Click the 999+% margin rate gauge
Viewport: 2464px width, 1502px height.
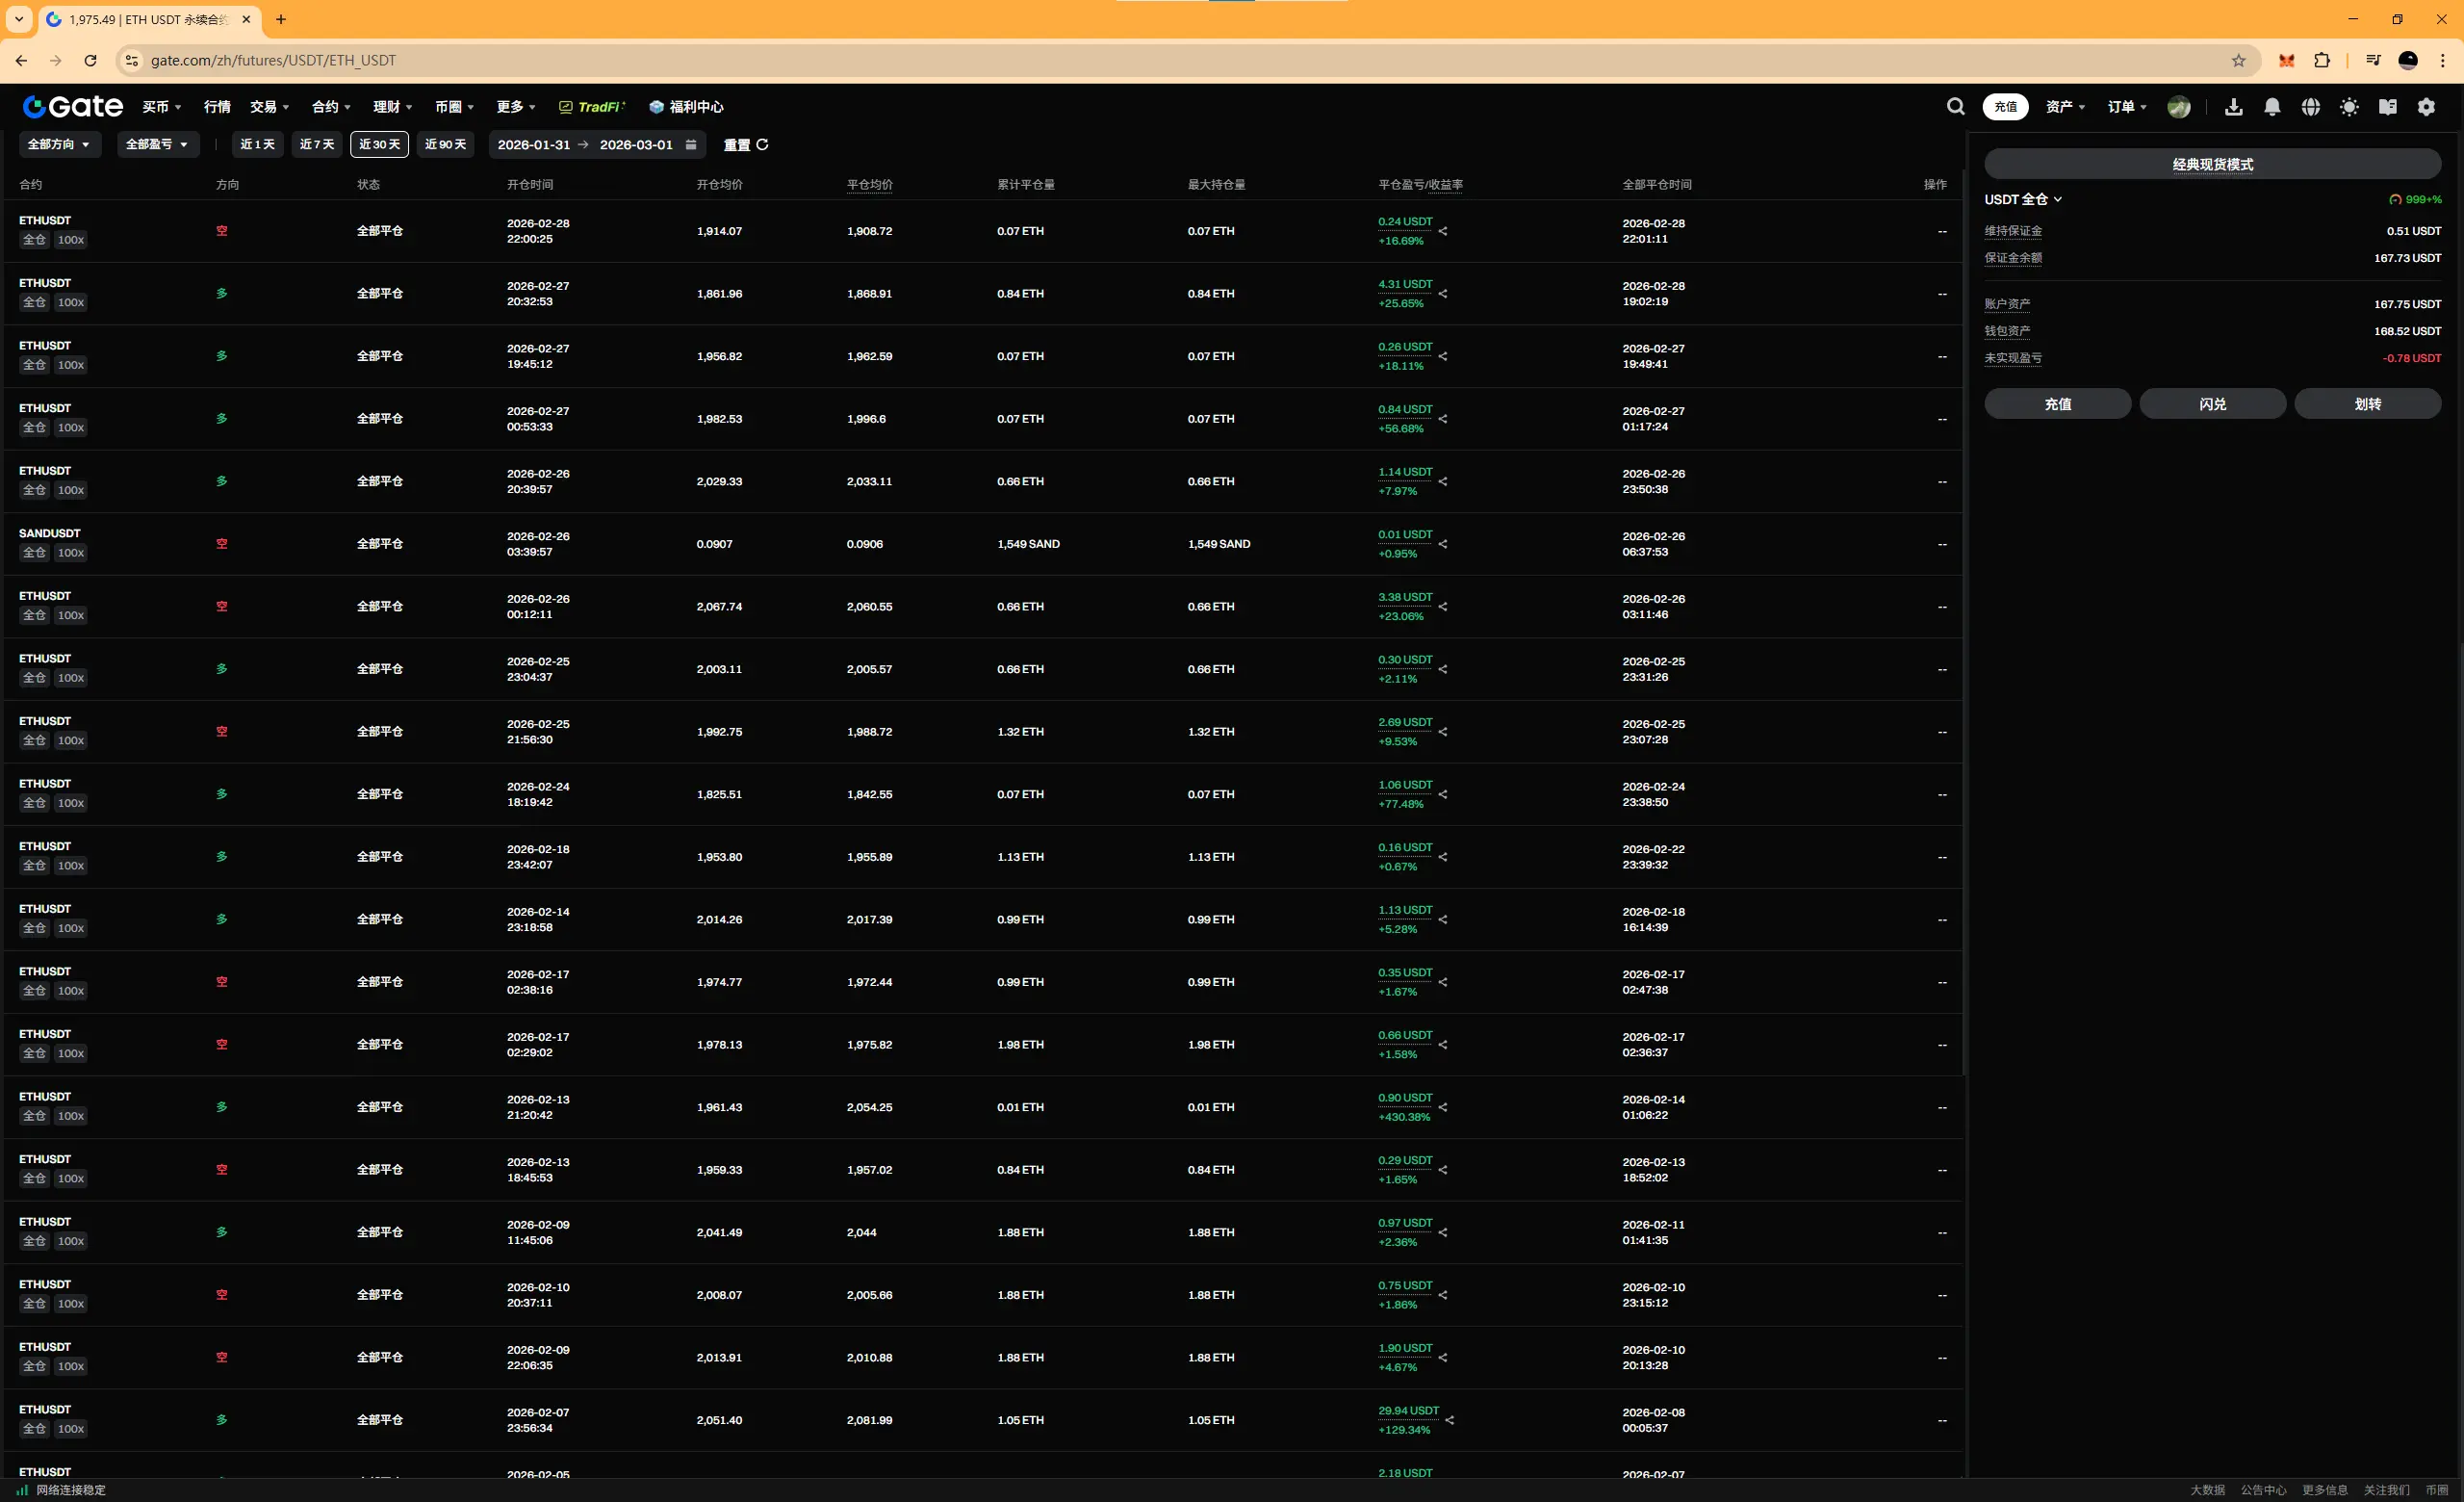click(2415, 200)
